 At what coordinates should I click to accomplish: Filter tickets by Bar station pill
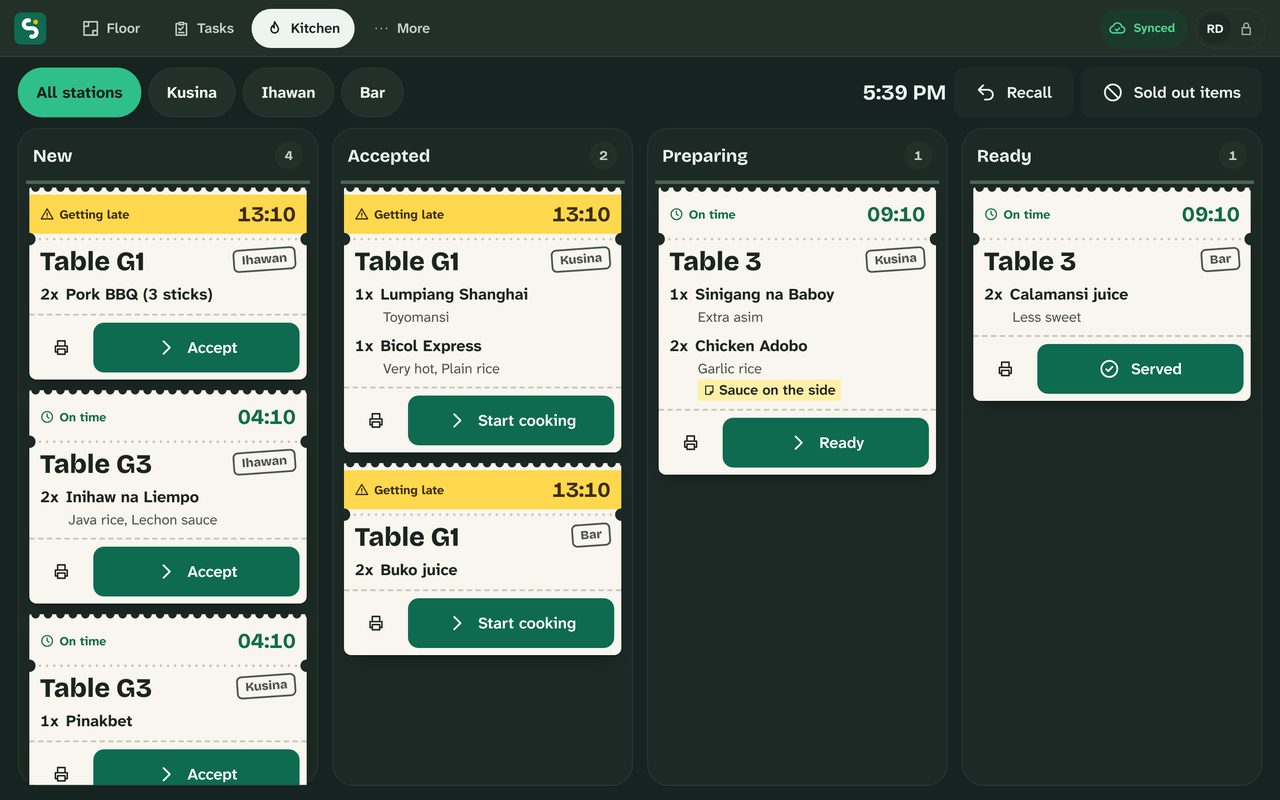[x=372, y=93]
